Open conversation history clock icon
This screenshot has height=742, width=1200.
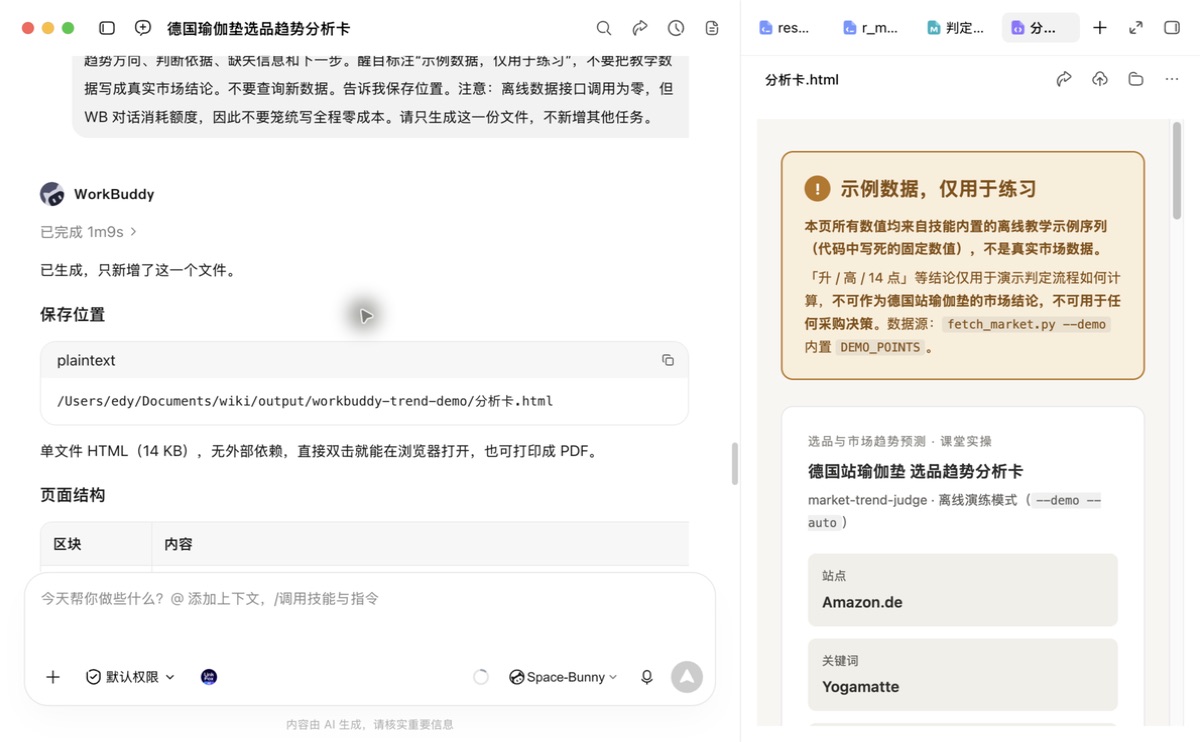676,28
